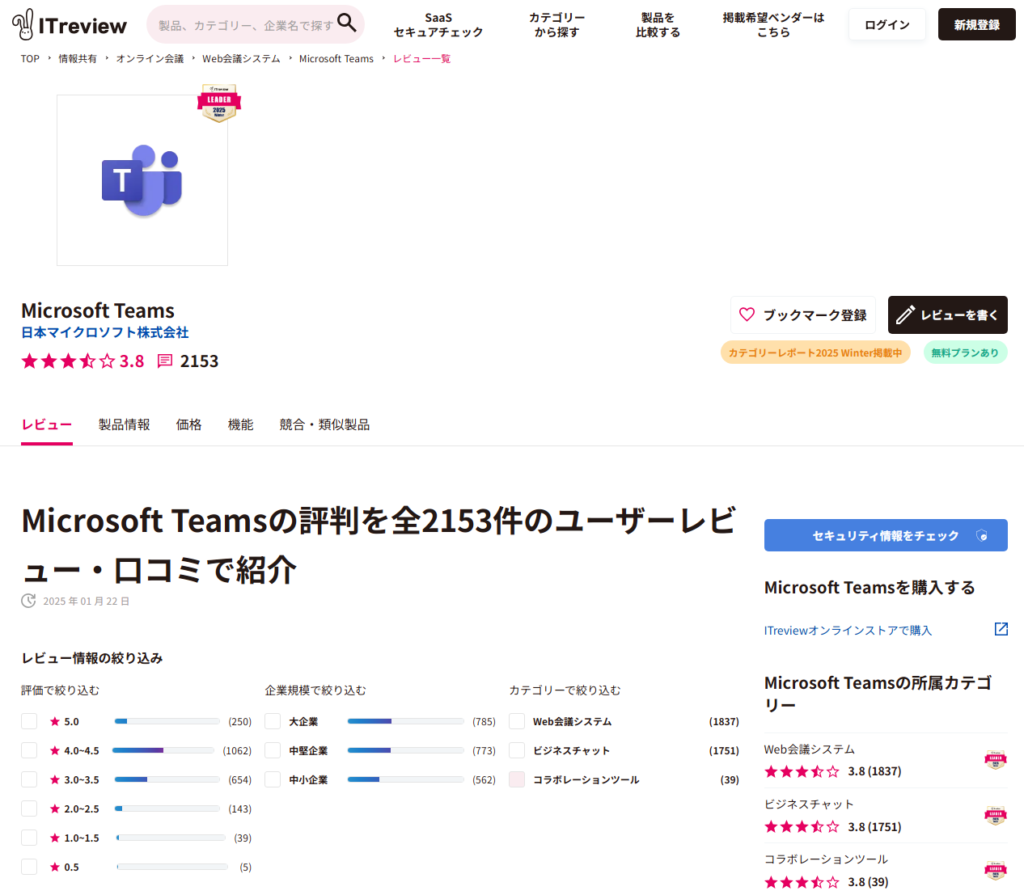Click the clock icon beside update date
Screen dimensions: 1024x895
[x=28, y=600]
